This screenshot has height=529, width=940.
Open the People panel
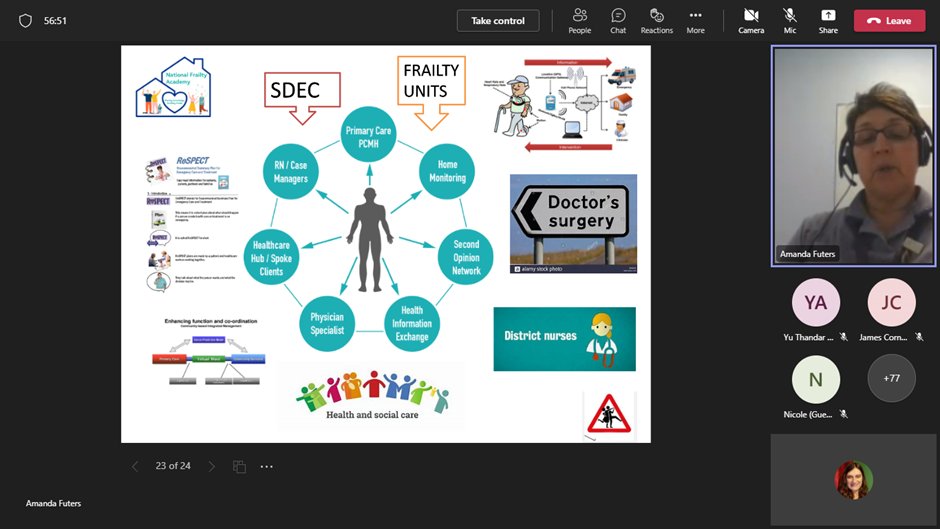click(580, 21)
